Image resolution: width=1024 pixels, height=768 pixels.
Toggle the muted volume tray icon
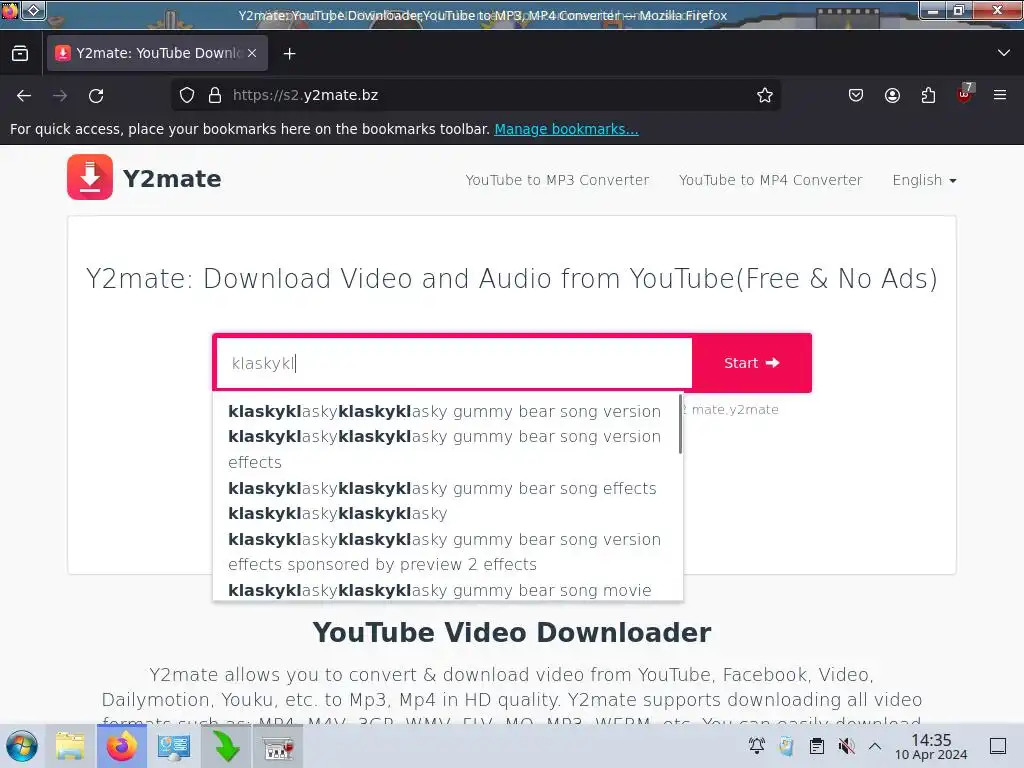click(x=846, y=746)
